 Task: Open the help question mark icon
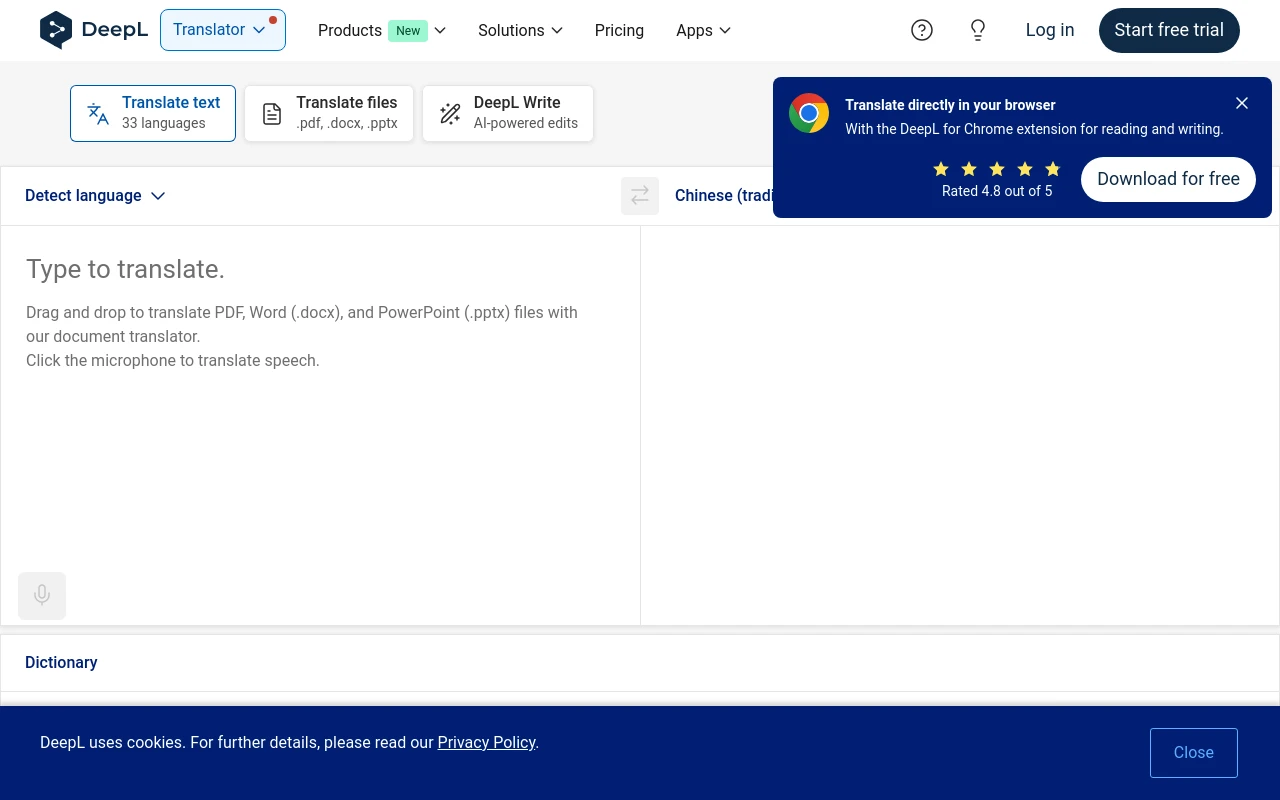922,30
